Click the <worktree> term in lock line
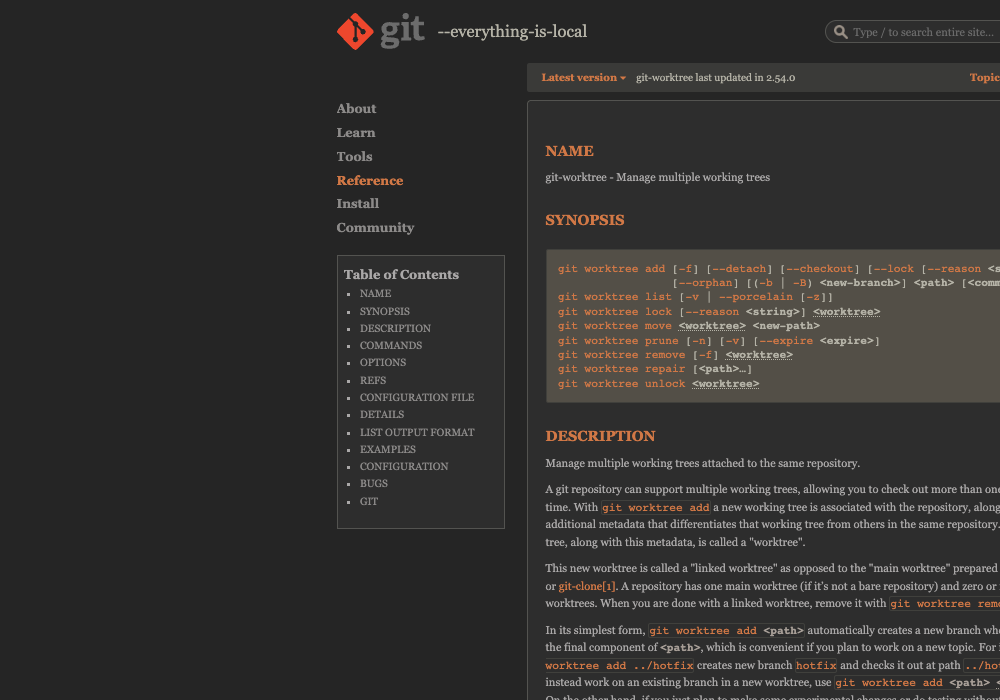Screen dimensions: 1000x700 846,312
